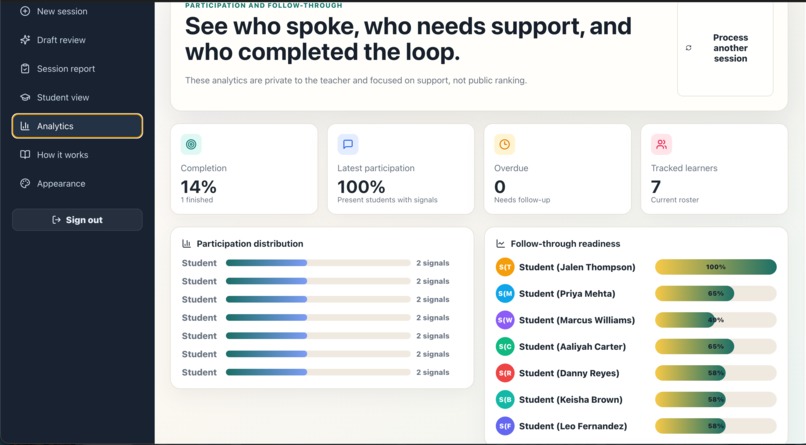The image size is (806, 445).
Task: Click the Overdue clock icon
Action: [x=504, y=144]
